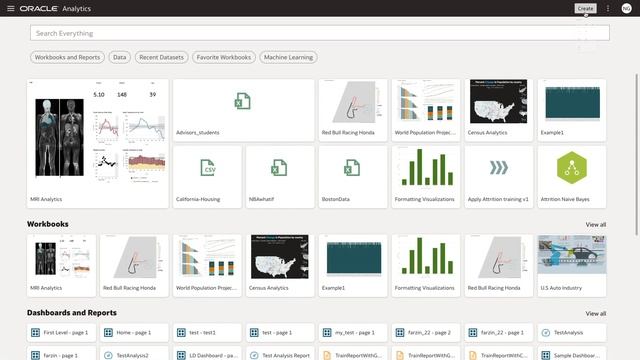Click the NBAwhatif label
640x360 pixels.
pyautogui.click(x=261, y=199)
